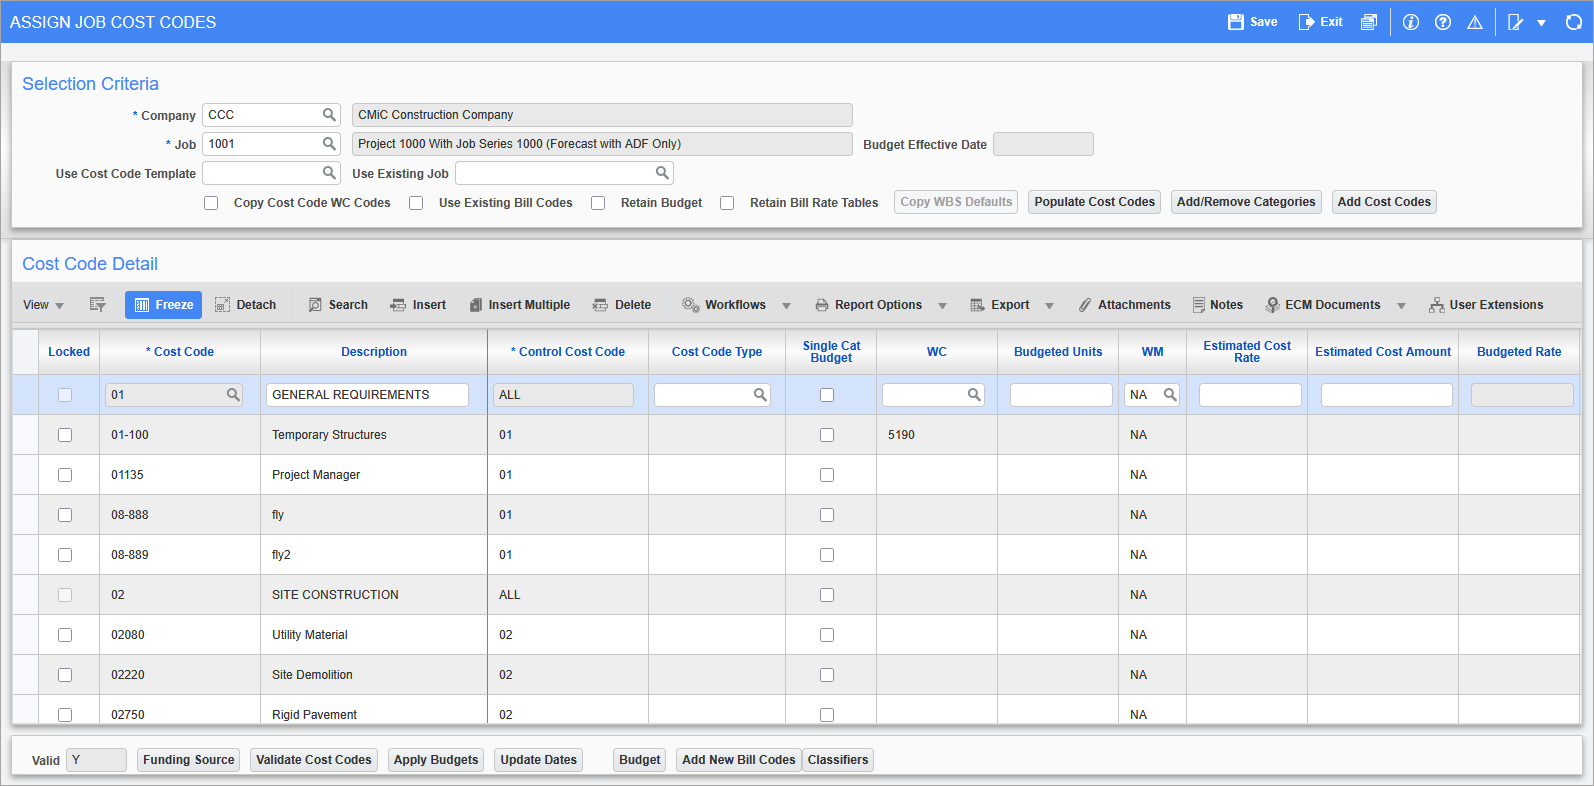This screenshot has width=1594, height=786.
Task: Click Apply Budgets button
Action: click(436, 760)
